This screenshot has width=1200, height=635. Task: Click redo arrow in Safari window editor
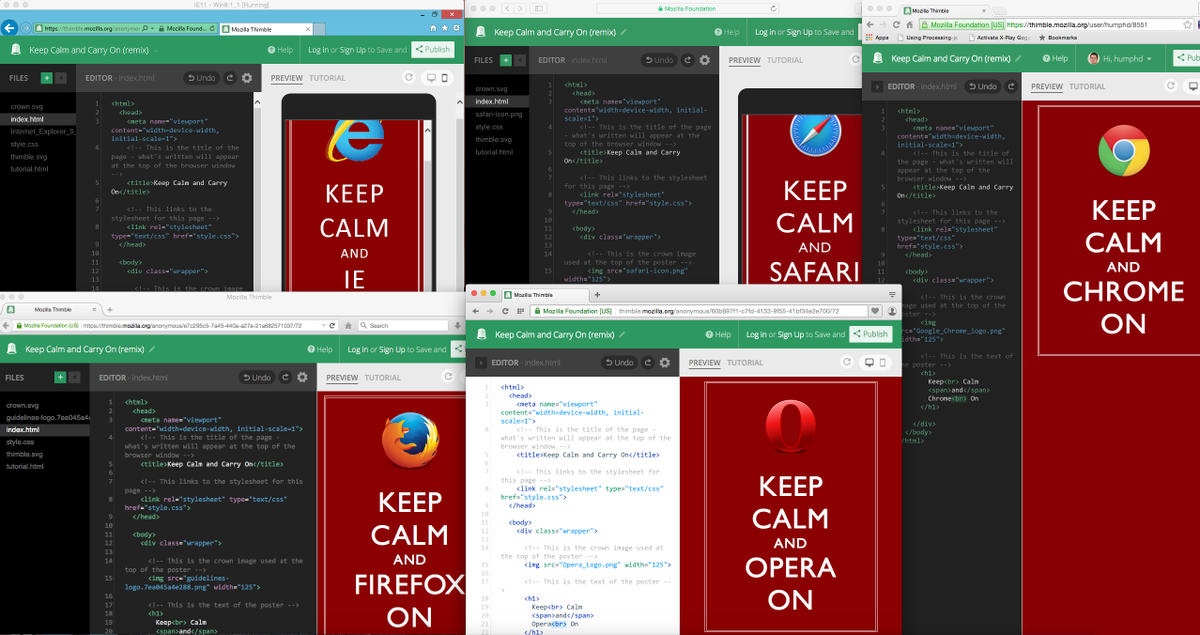pos(688,60)
